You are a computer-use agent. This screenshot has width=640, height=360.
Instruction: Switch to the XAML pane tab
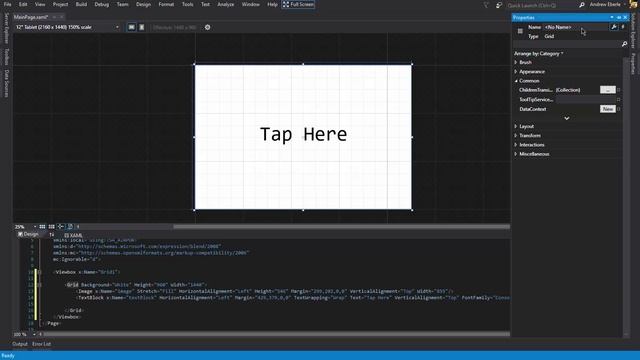click(73, 236)
